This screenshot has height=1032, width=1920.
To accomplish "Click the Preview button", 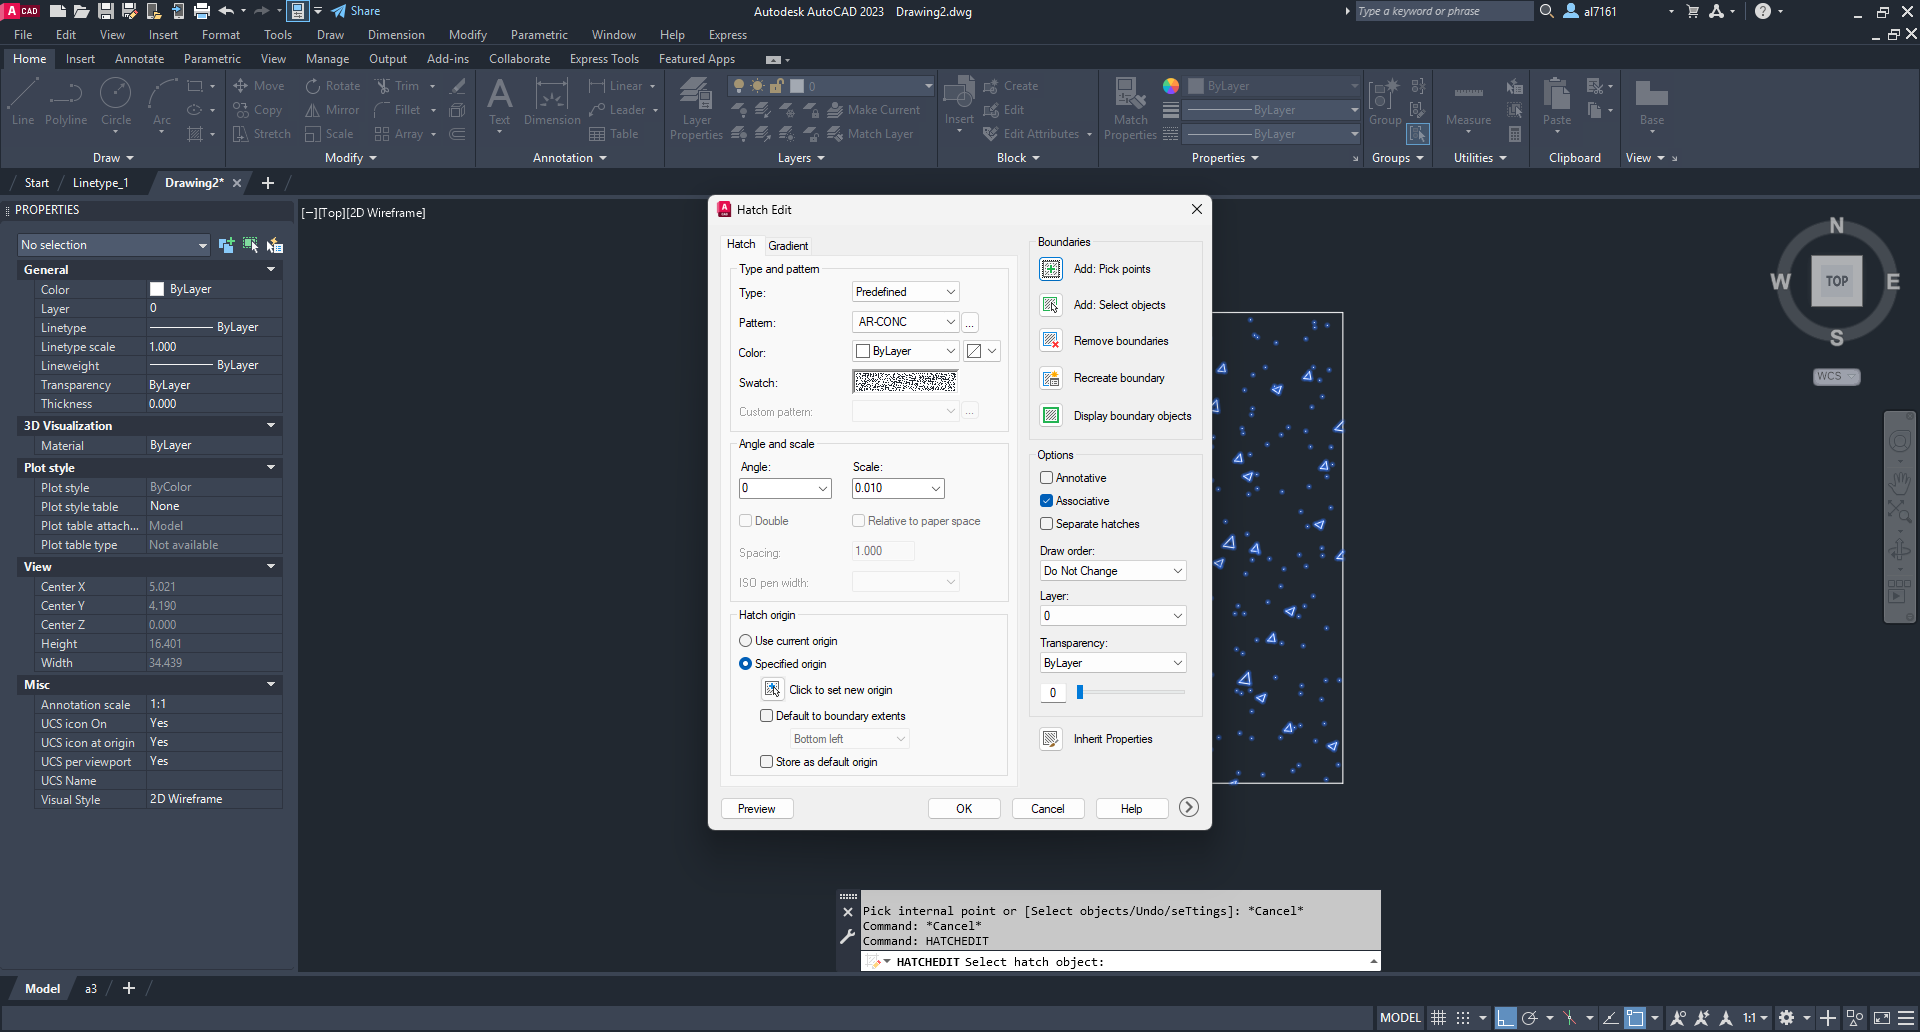I will pos(757,809).
